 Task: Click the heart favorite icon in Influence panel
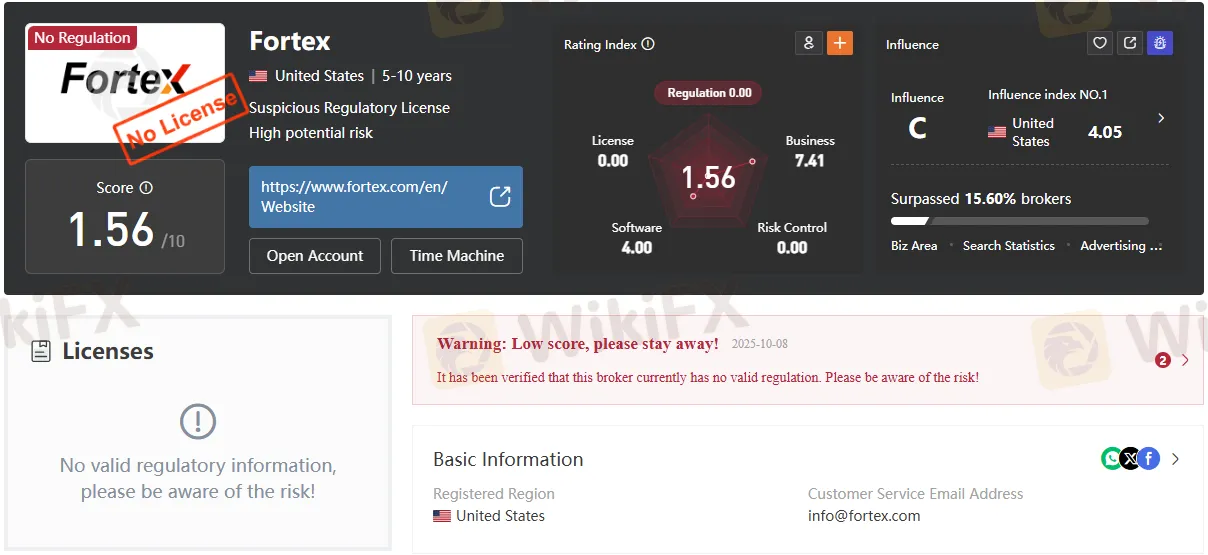(x=1100, y=43)
